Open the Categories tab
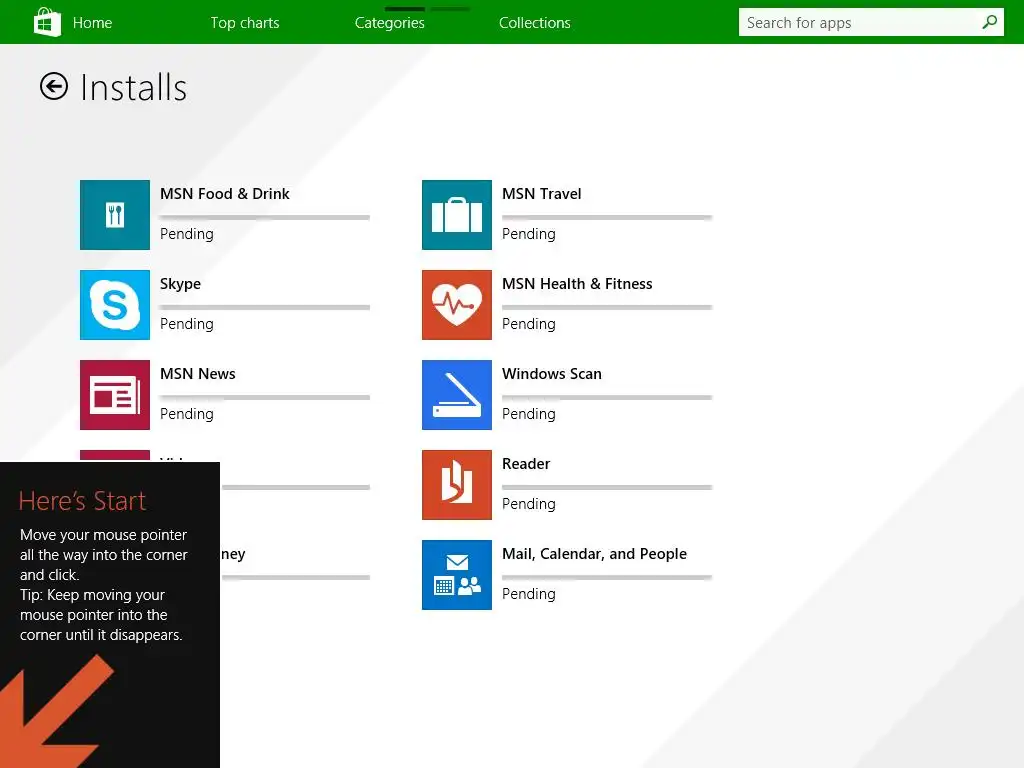This screenshot has width=1024, height=768. pyautogui.click(x=389, y=23)
